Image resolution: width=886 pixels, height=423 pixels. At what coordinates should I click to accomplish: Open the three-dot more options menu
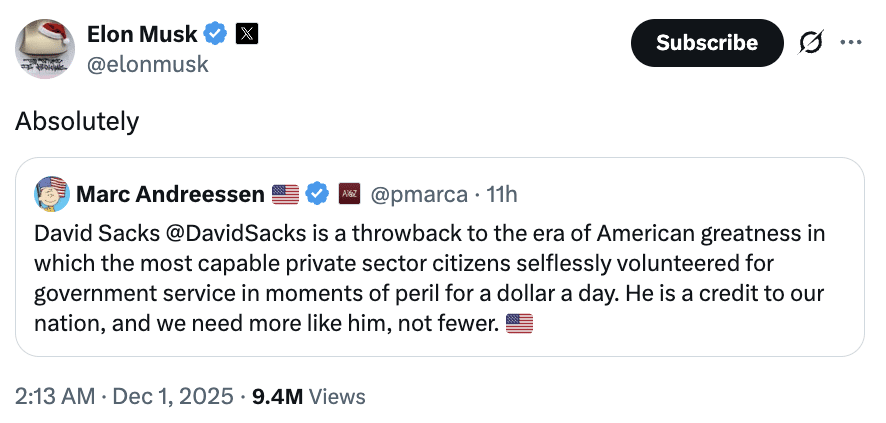pyautogui.click(x=850, y=43)
